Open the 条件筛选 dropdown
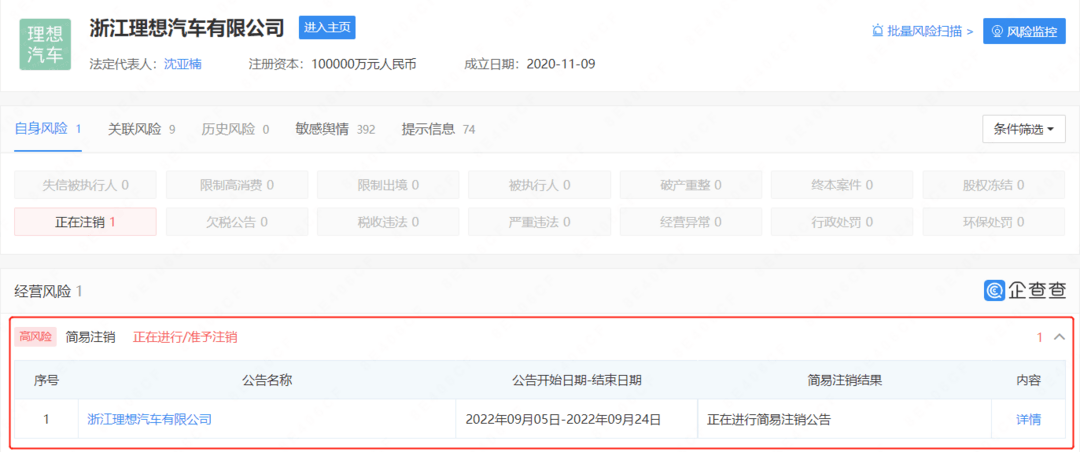Image resolution: width=1080 pixels, height=452 pixels. point(1024,129)
